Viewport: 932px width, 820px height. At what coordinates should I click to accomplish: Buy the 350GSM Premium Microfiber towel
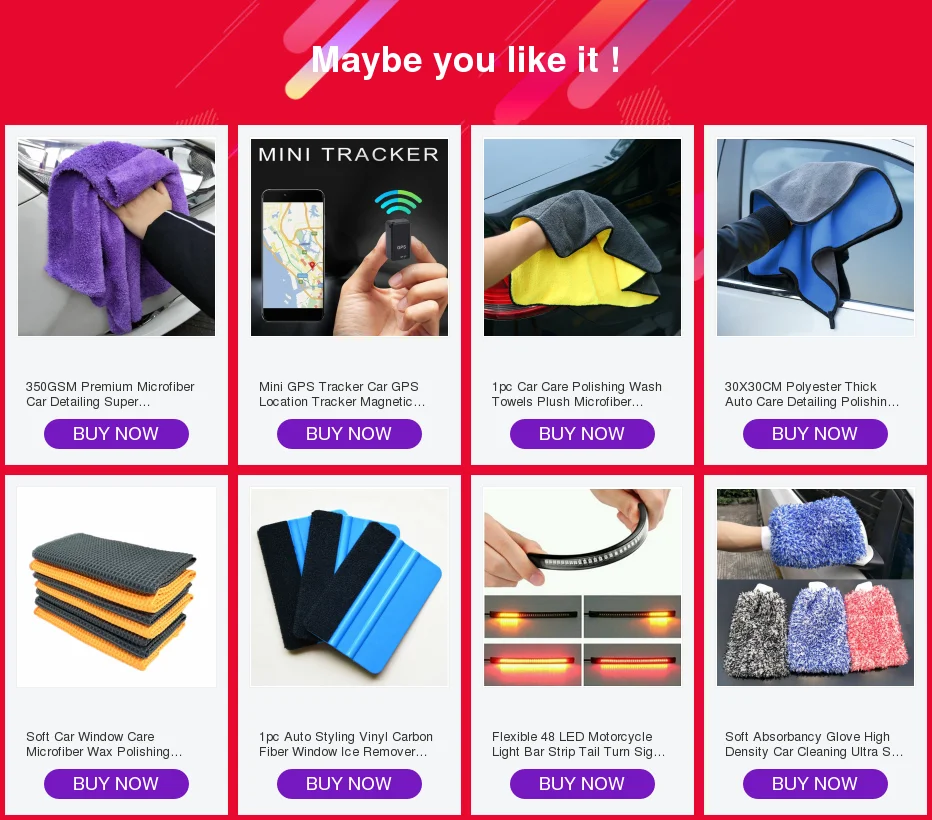coord(116,434)
